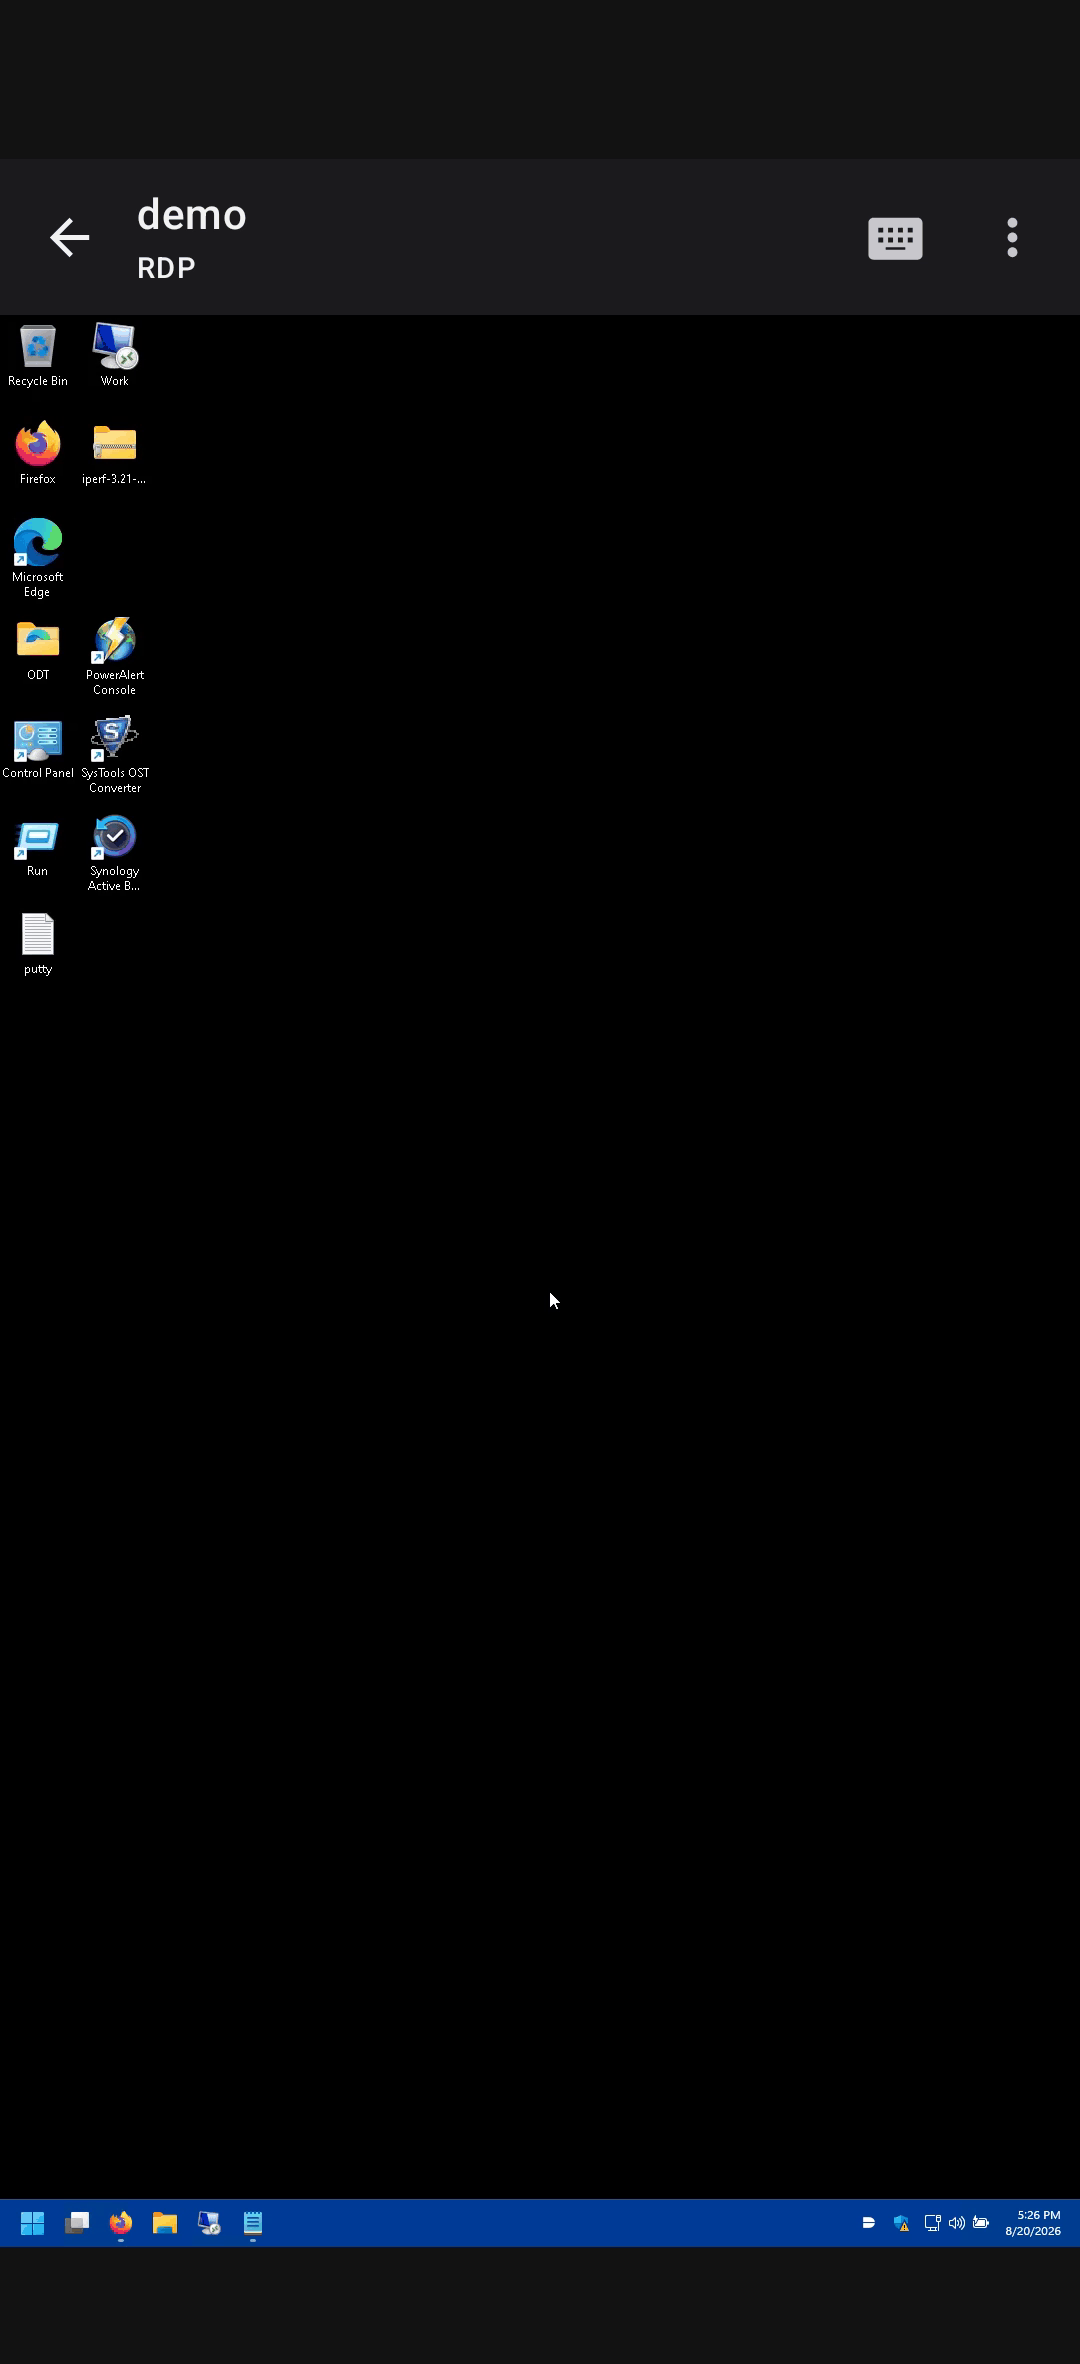Select the Run desktop shortcut
The width and height of the screenshot is (1080, 2364).
click(x=38, y=848)
